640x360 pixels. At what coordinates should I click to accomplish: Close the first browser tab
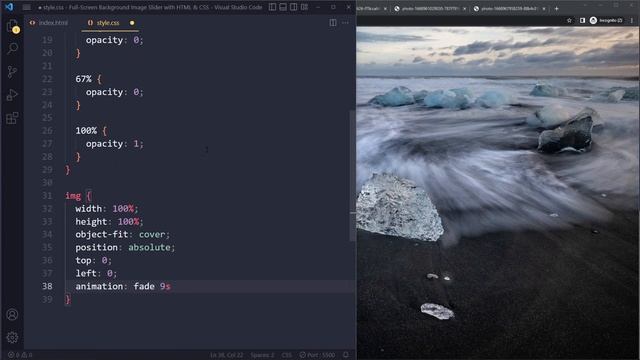pos(384,8)
